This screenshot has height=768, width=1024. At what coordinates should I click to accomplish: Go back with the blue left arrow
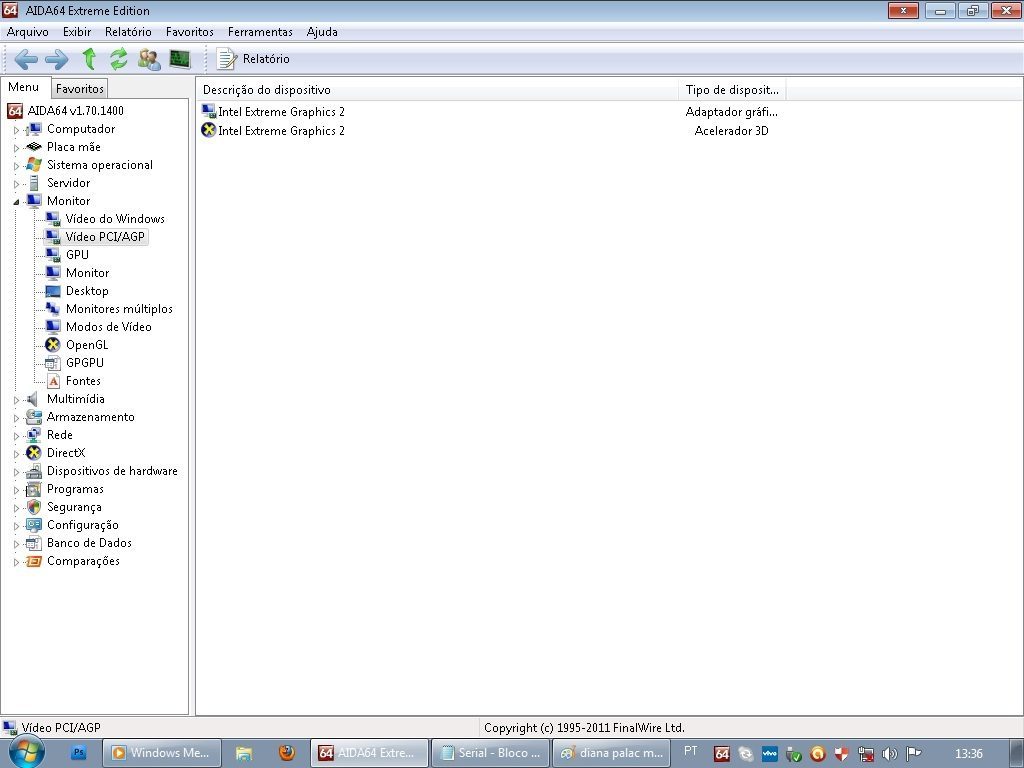[x=26, y=59]
